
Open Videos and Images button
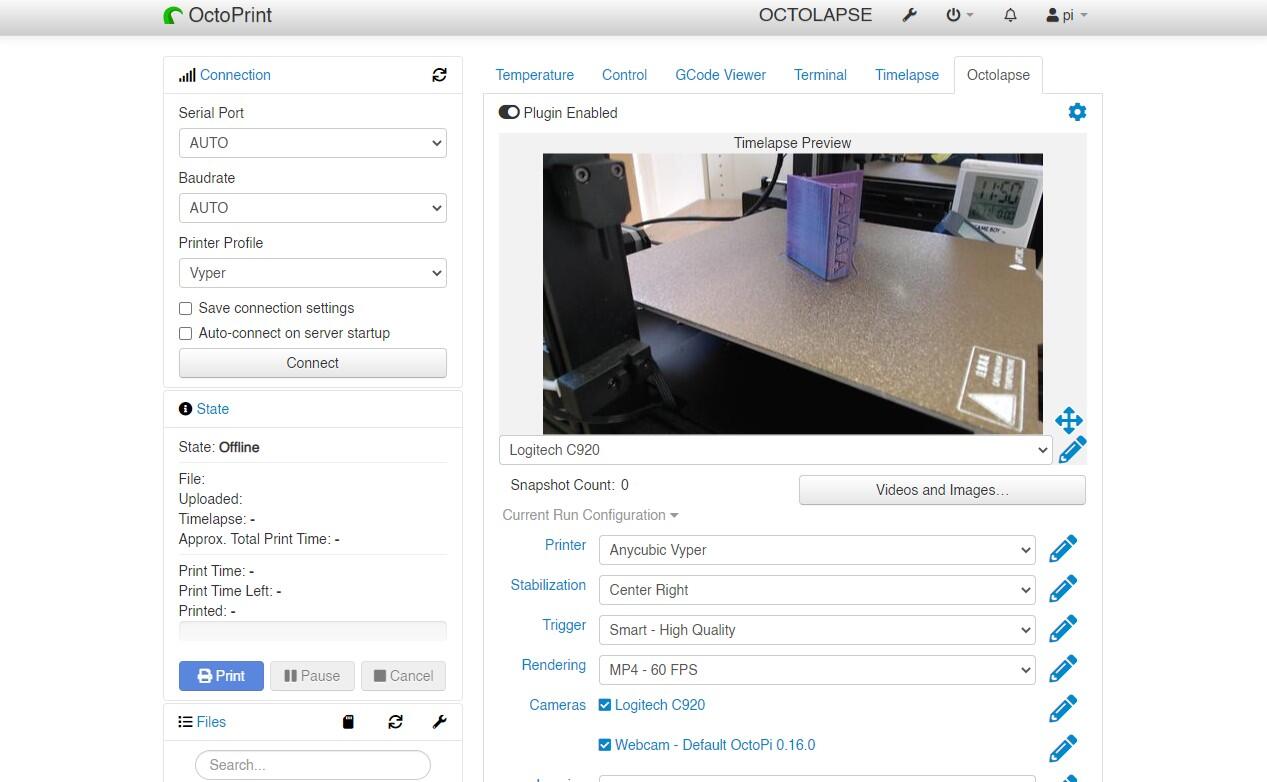click(x=941, y=490)
